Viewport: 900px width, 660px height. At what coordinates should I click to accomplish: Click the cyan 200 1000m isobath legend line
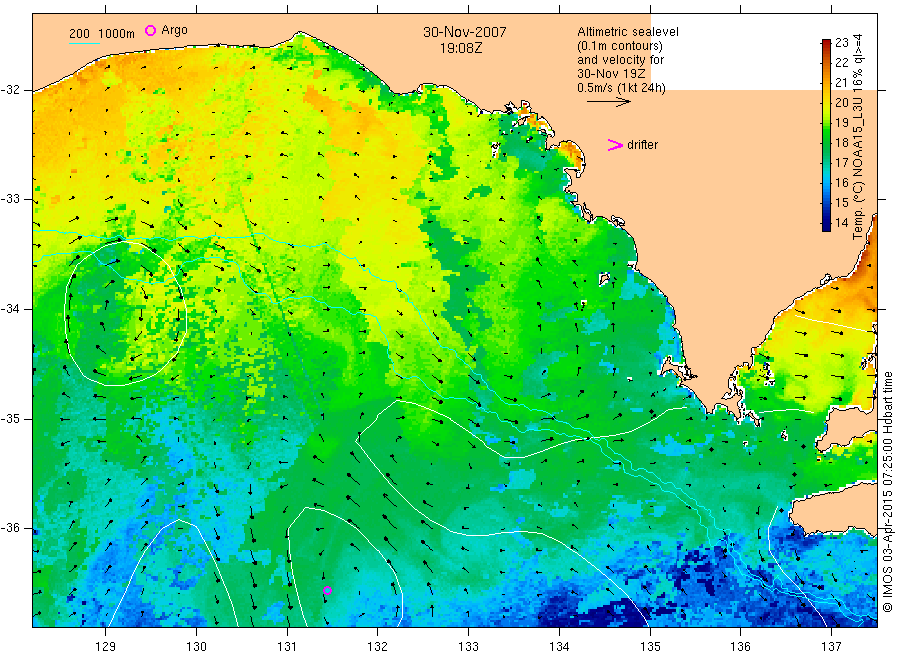pyautogui.click(x=84, y=43)
